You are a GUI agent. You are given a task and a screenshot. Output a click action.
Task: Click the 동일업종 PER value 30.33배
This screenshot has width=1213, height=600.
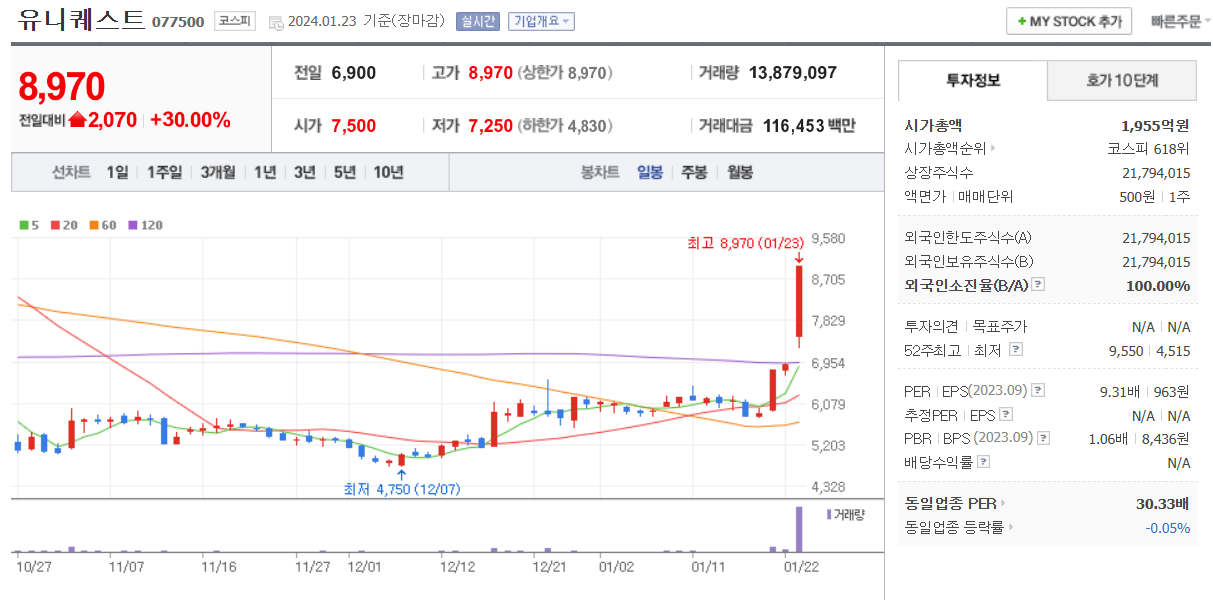(x=1162, y=503)
